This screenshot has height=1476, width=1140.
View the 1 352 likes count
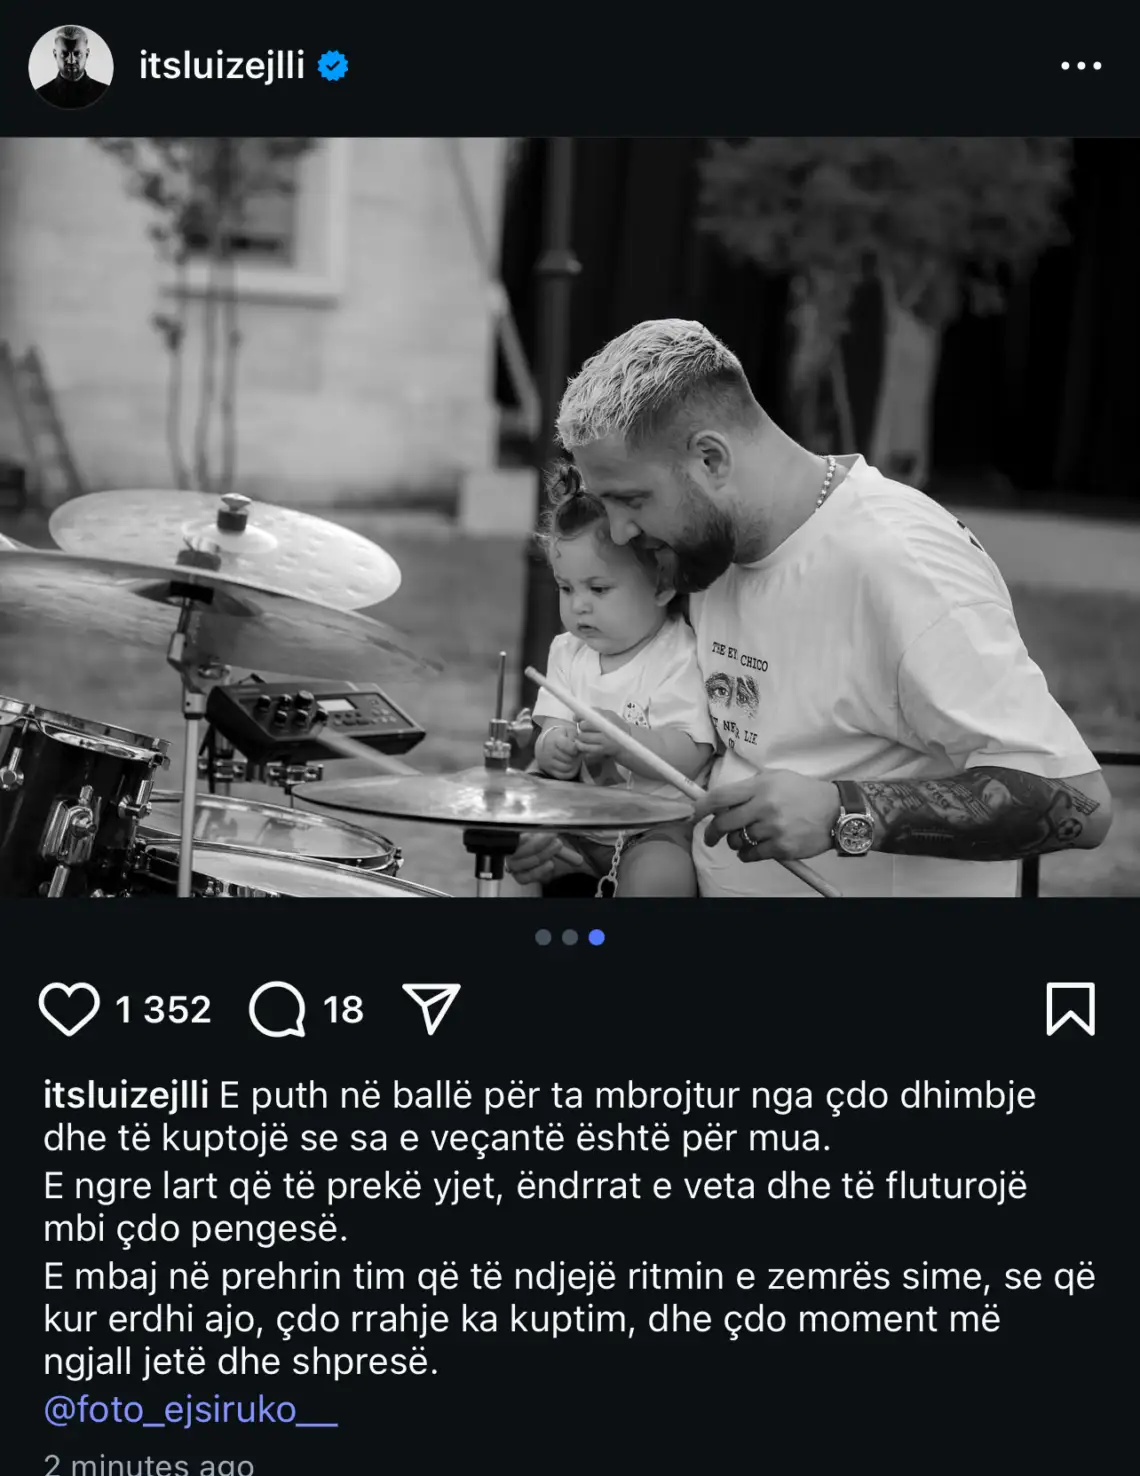163,1009
